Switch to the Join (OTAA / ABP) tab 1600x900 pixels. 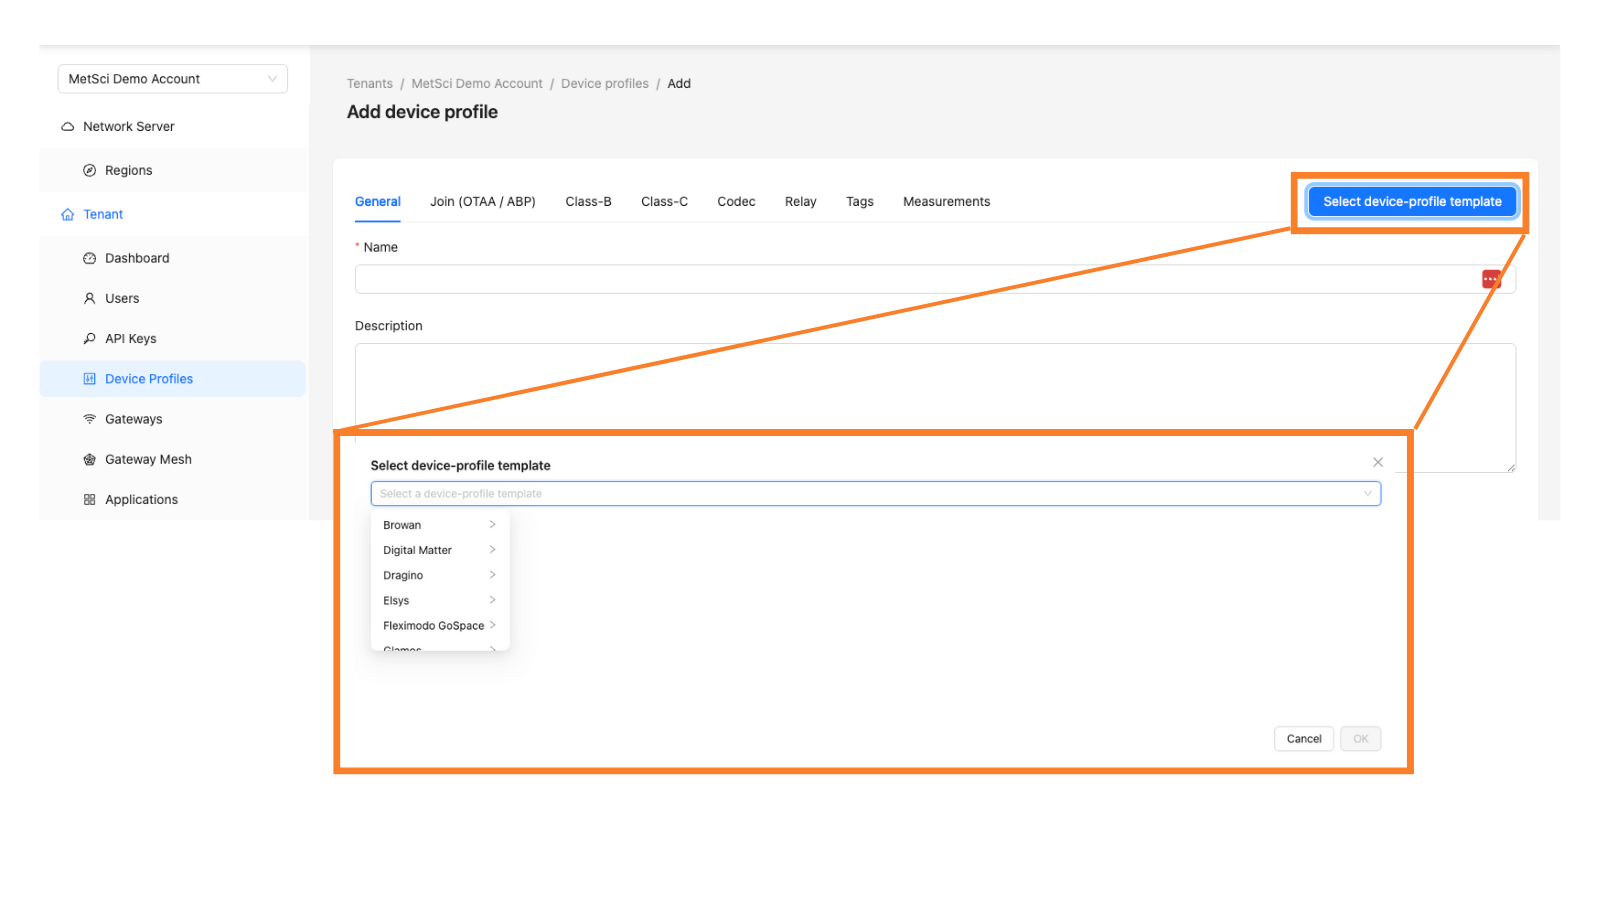[x=483, y=201]
